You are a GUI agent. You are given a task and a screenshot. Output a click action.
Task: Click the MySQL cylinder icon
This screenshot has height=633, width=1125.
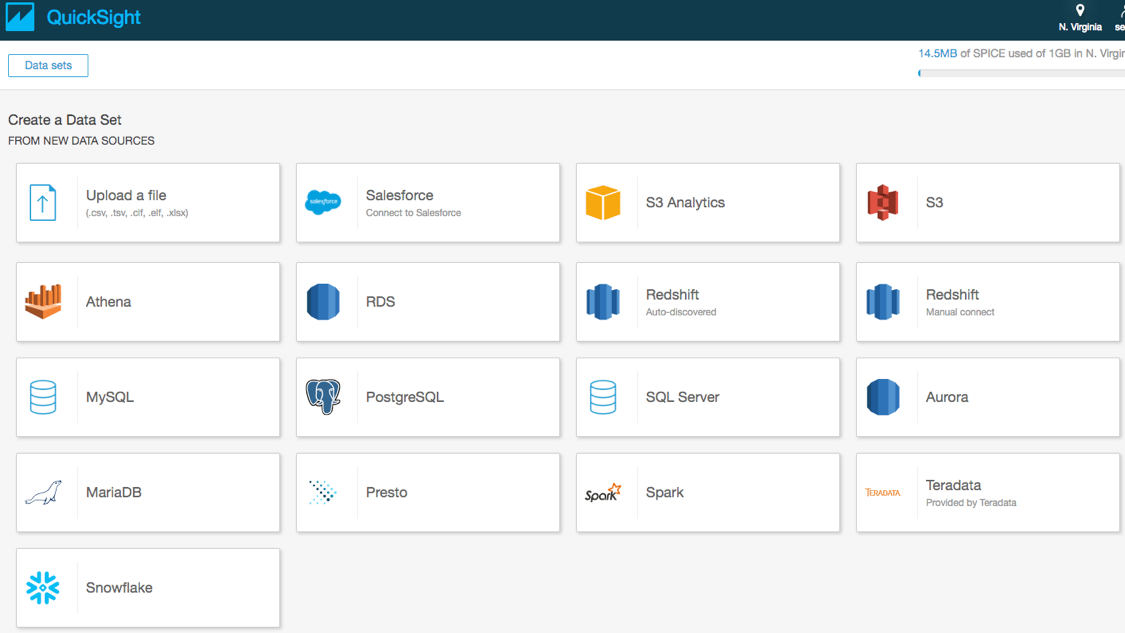point(43,397)
